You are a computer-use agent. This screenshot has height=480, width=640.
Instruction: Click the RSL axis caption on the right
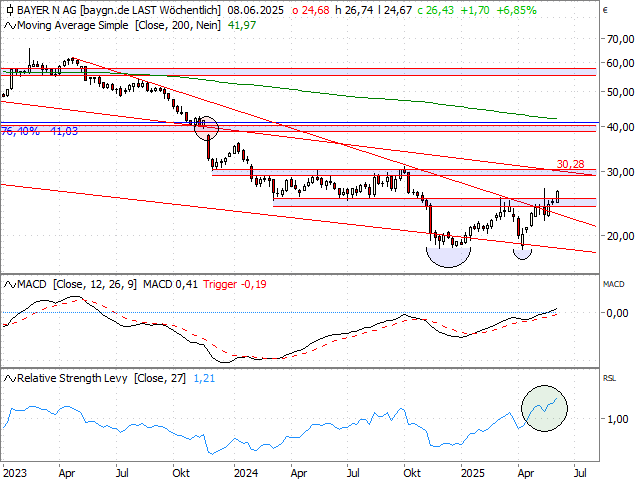coord(609,378)
